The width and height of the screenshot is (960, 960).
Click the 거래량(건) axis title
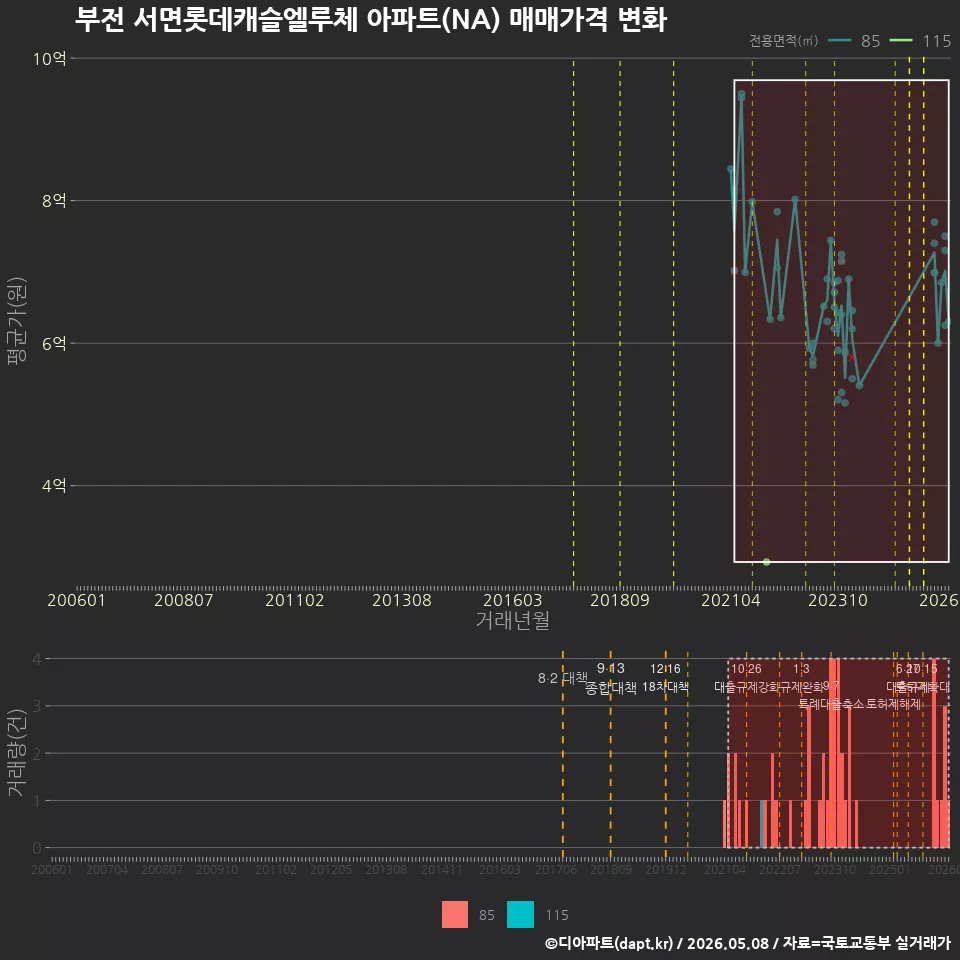point(16,754)
